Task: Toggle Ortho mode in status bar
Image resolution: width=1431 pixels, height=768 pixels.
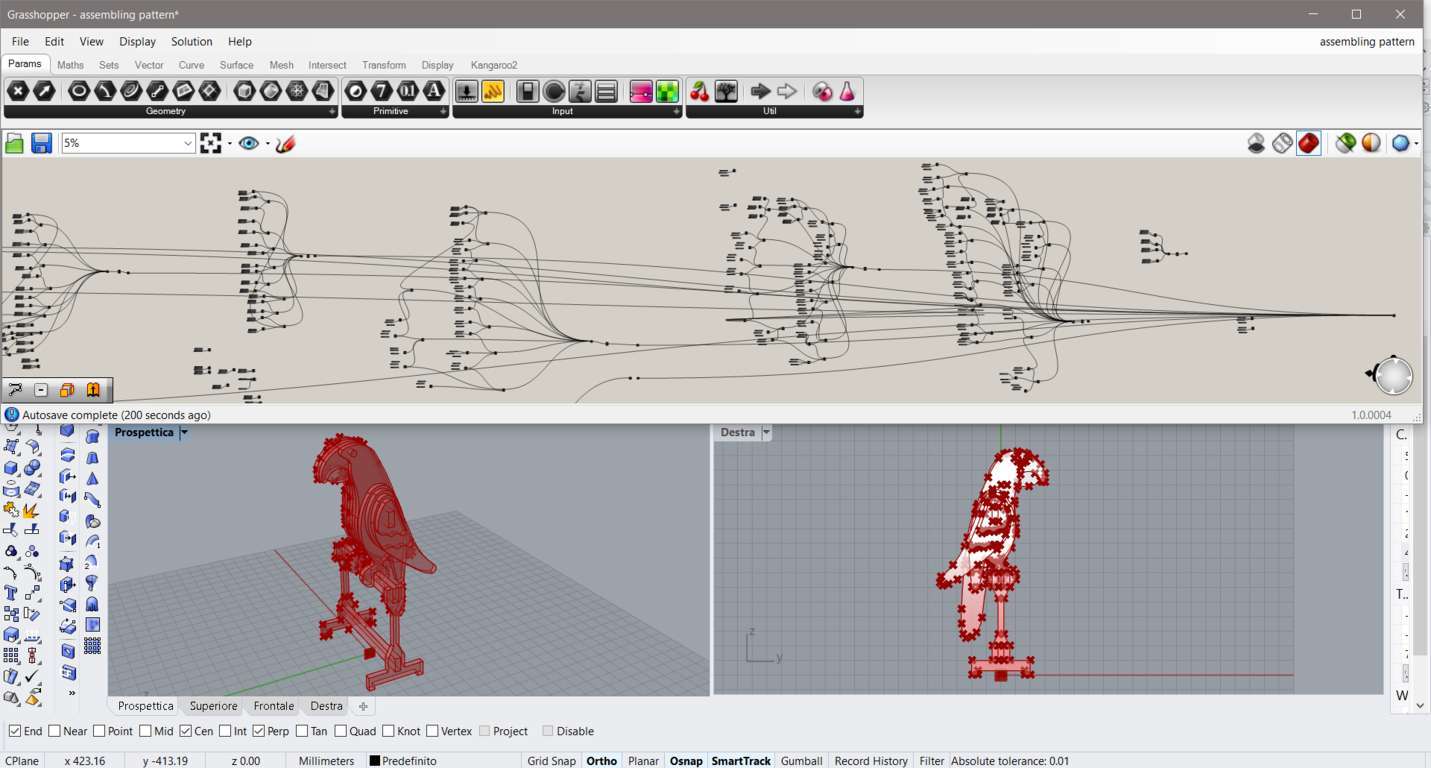Action: coord(601,761)
